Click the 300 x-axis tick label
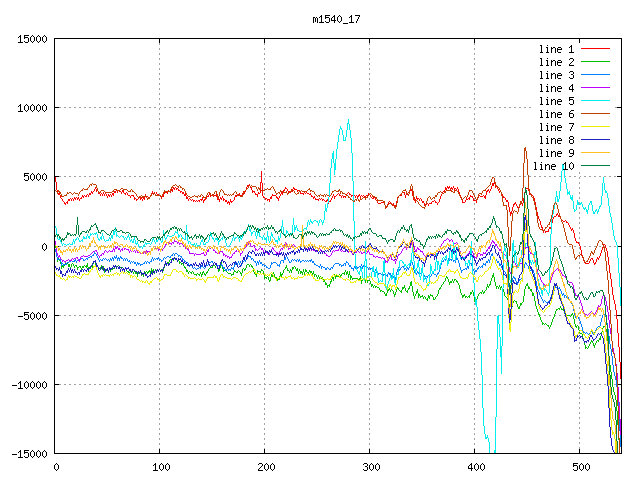 [369, 467]
